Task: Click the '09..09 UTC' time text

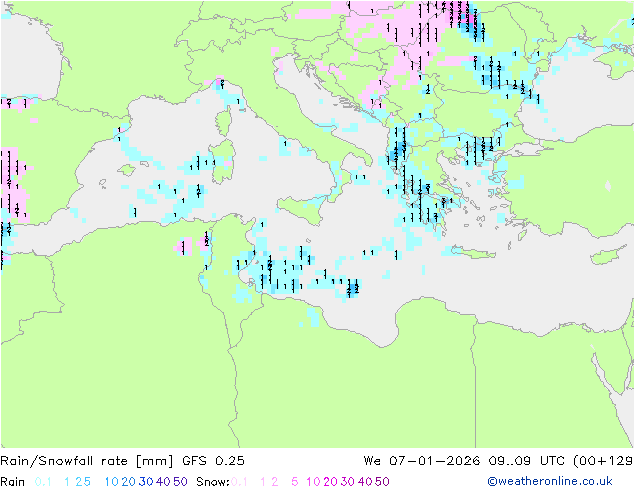Action: 526,461
